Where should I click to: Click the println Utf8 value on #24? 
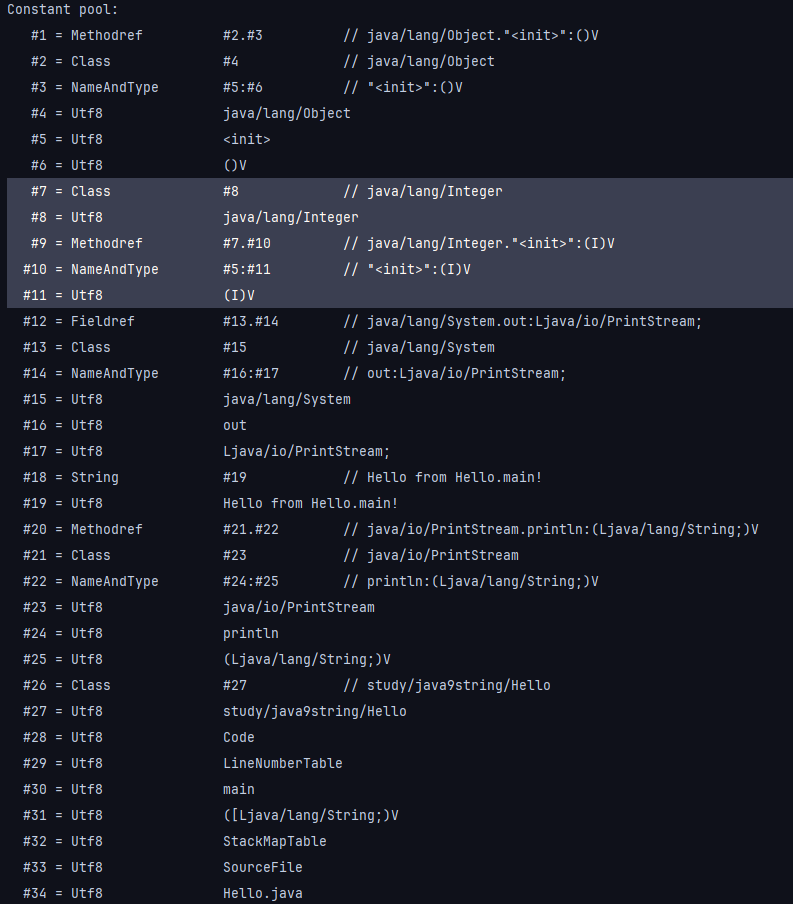[x=250, y=633]
